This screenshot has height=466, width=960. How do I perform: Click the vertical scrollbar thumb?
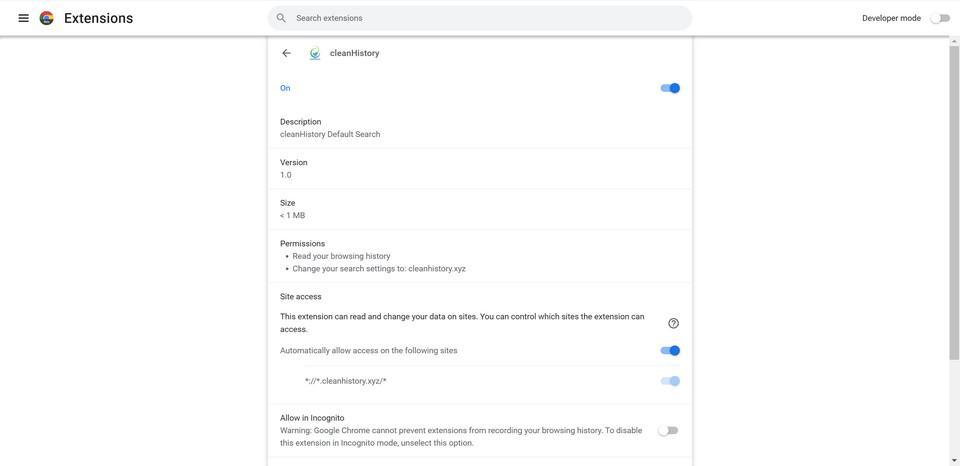pyautogui.click(x=954, y=200)
